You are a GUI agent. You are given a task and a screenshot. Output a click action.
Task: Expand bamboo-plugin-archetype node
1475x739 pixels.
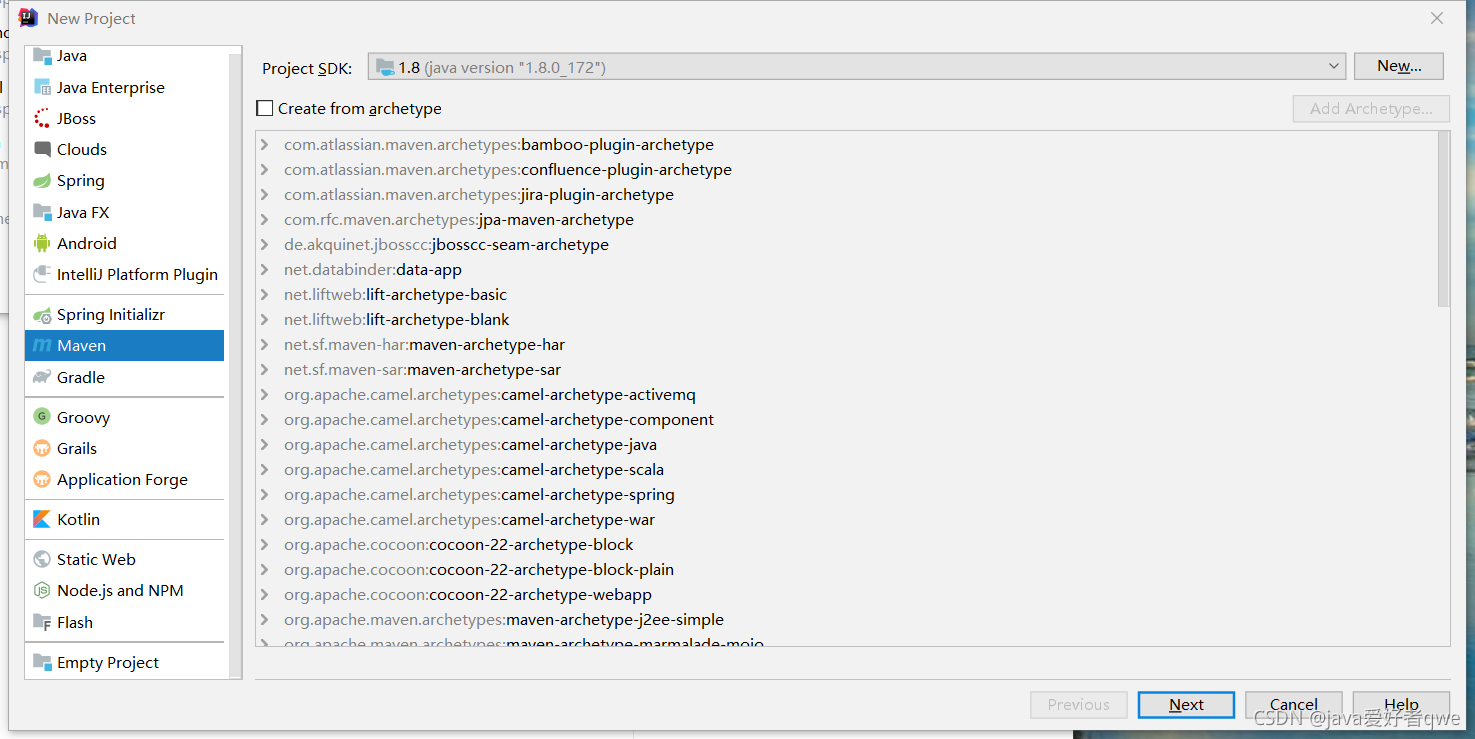point(265,145)
